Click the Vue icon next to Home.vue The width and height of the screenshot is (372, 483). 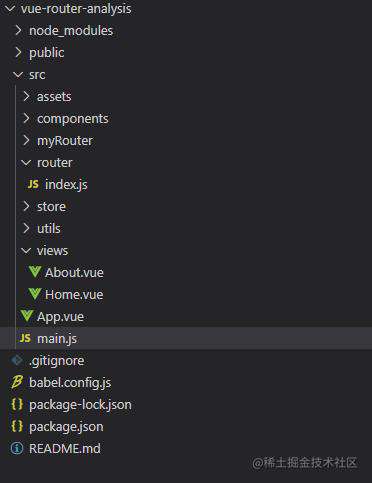[x=35, y=294]
